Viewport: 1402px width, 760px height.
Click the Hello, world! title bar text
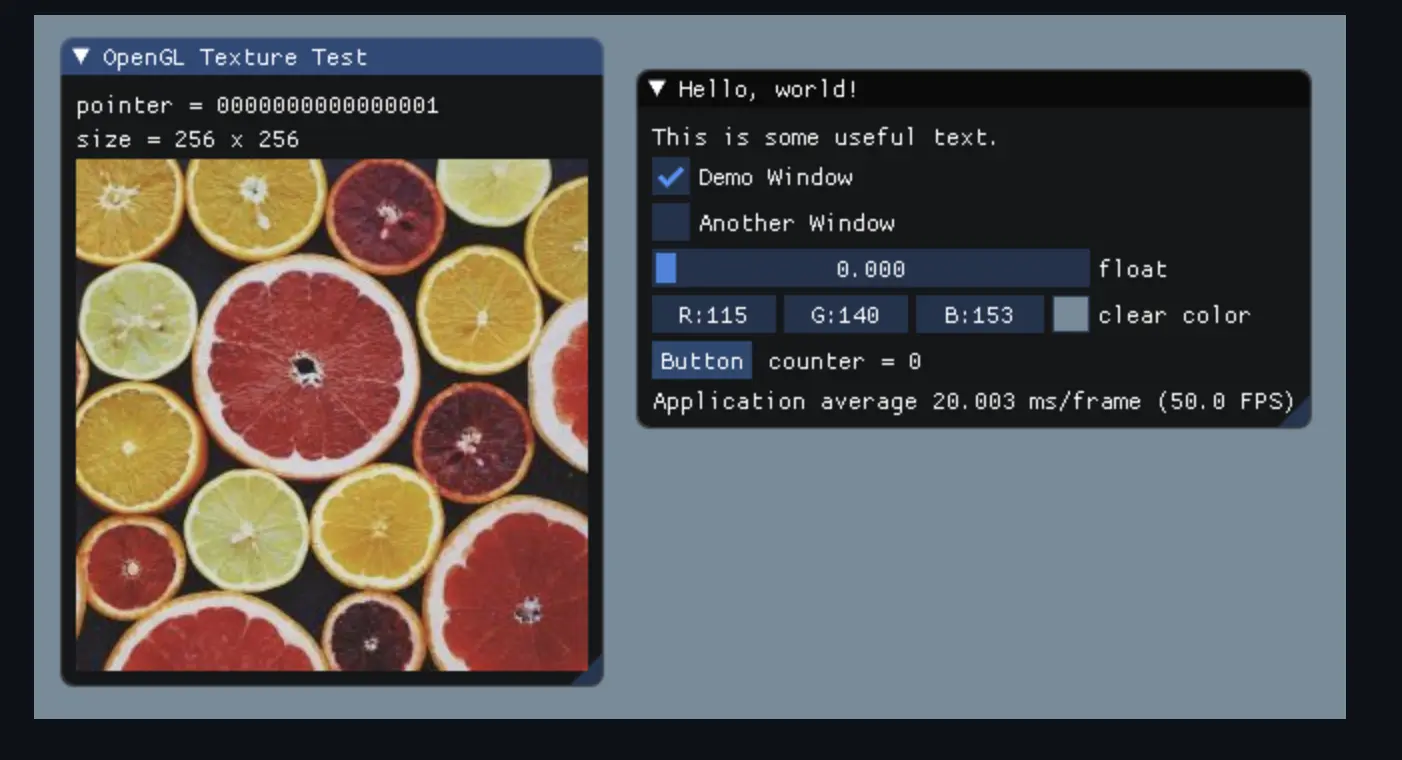click(x=768, y=89)
